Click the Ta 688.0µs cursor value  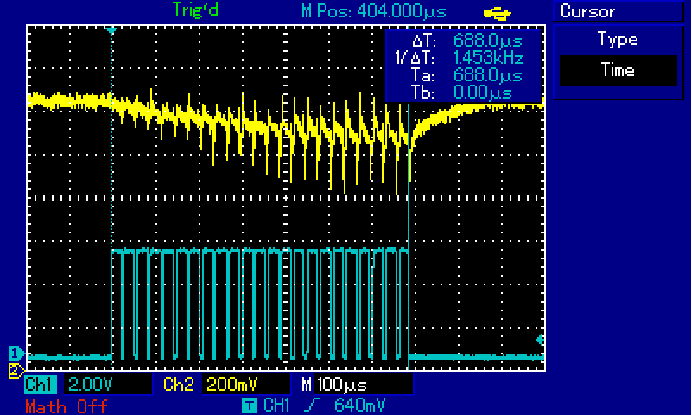[488, 75]
